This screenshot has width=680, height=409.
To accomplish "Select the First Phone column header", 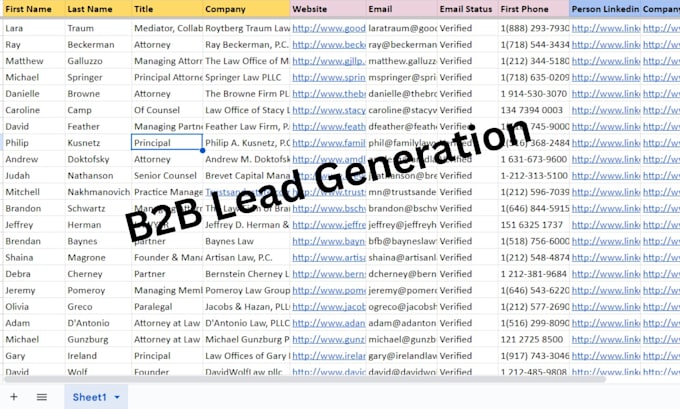I will point(534,9).
